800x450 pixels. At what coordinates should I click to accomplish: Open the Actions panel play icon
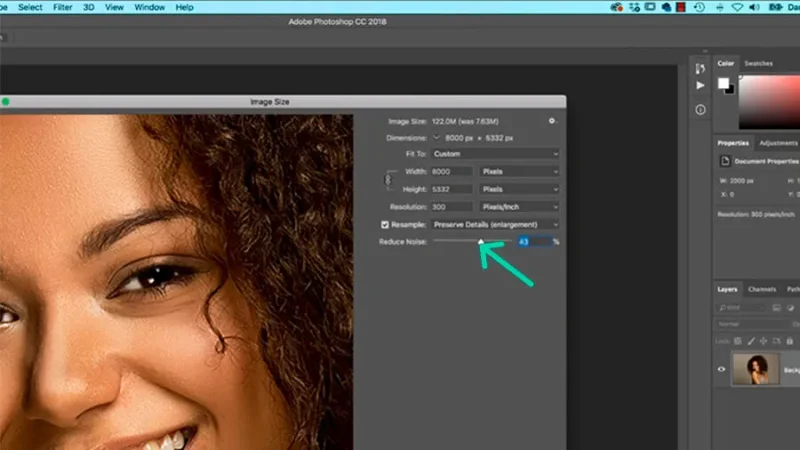pos(700,86)
